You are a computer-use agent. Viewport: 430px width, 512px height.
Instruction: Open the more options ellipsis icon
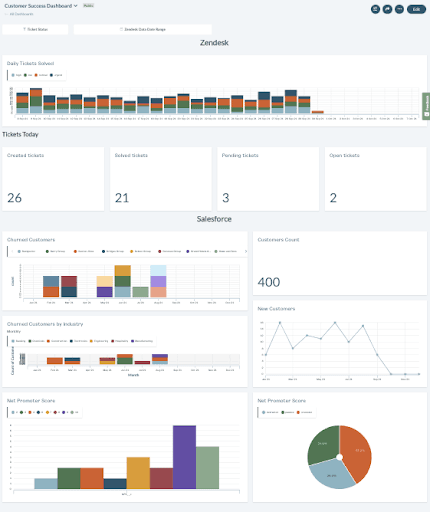click(399, 9)
